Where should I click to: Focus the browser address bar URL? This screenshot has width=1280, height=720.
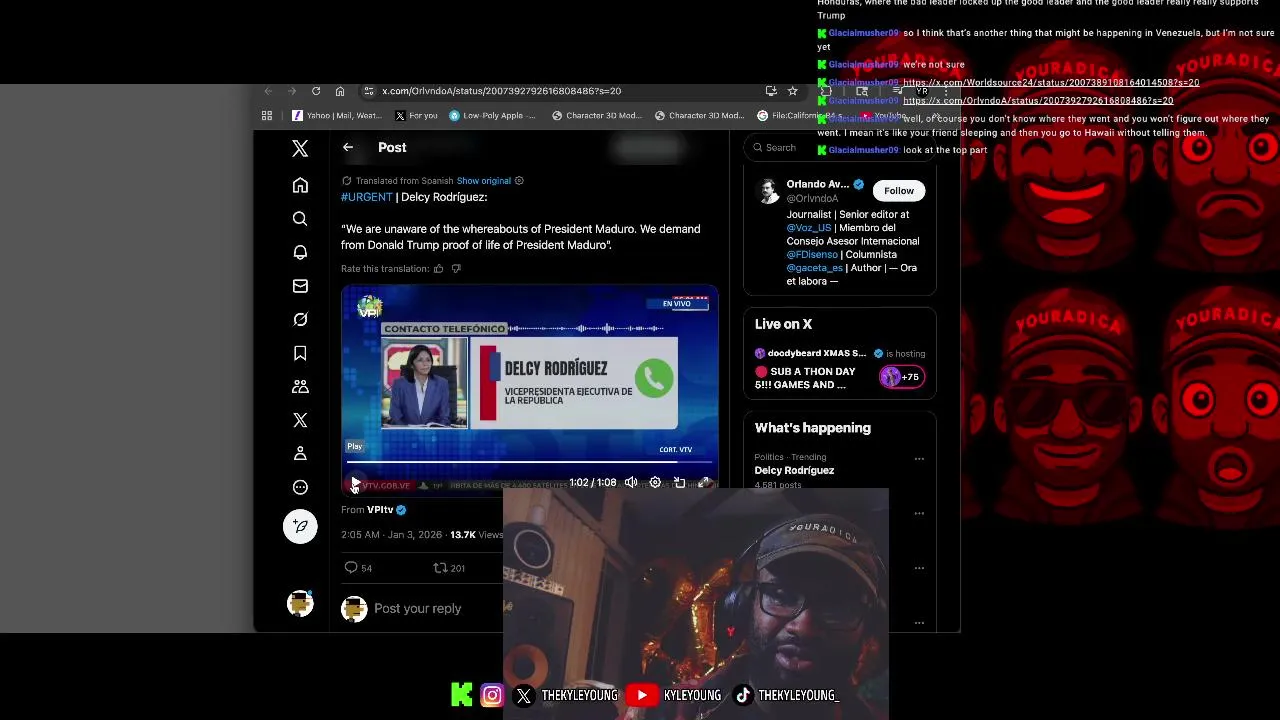[x=501, y=91]
